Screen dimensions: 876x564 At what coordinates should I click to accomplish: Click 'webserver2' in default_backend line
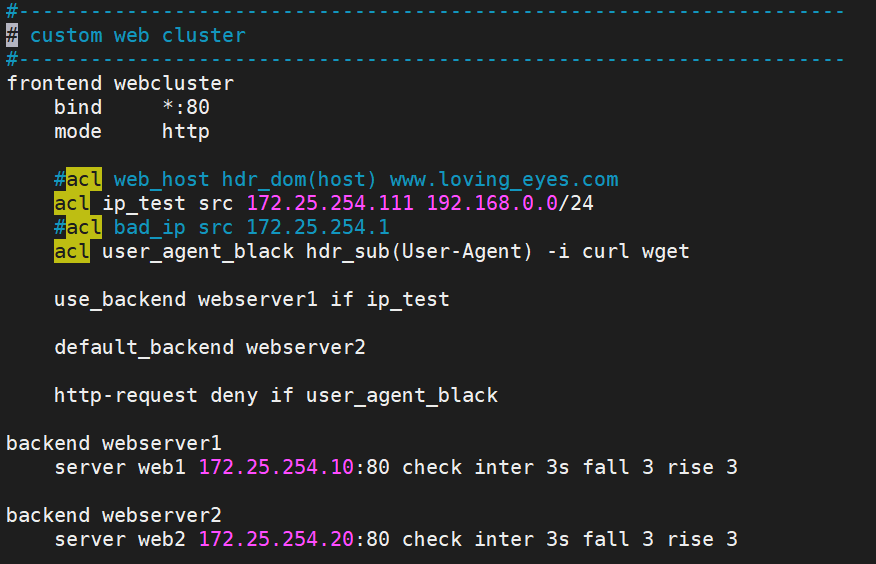(306, 348)
